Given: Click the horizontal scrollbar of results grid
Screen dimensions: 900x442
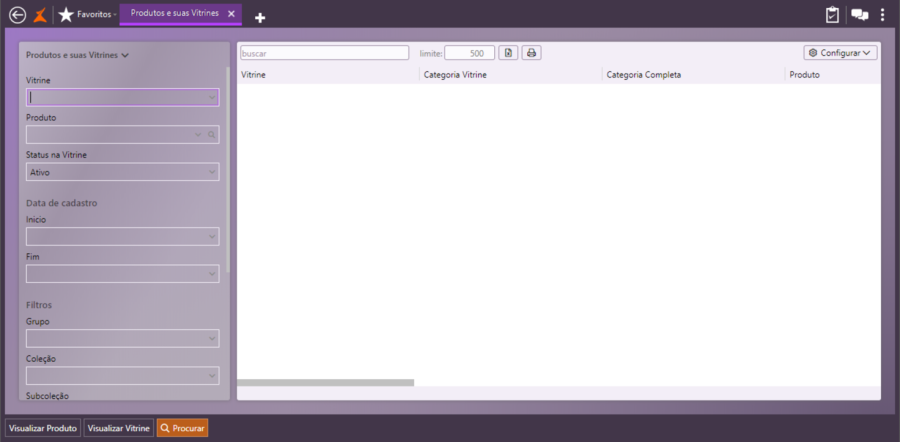Looking at the screenshot, I should tap(325, 382).
